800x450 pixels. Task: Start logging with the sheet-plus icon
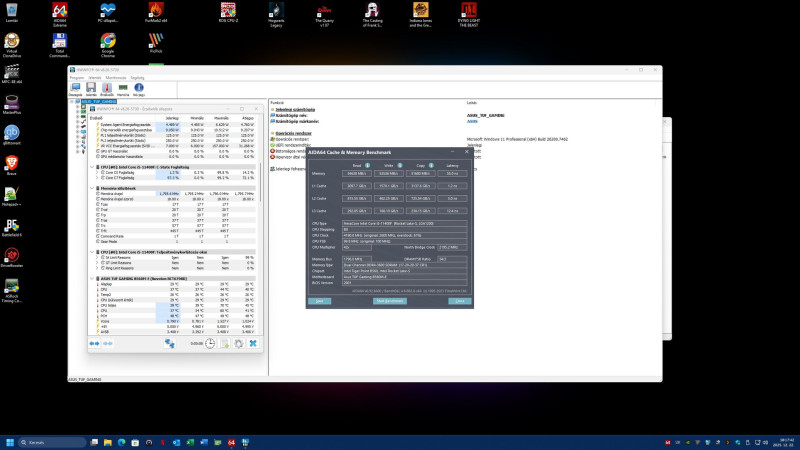[x=224, y=344]
